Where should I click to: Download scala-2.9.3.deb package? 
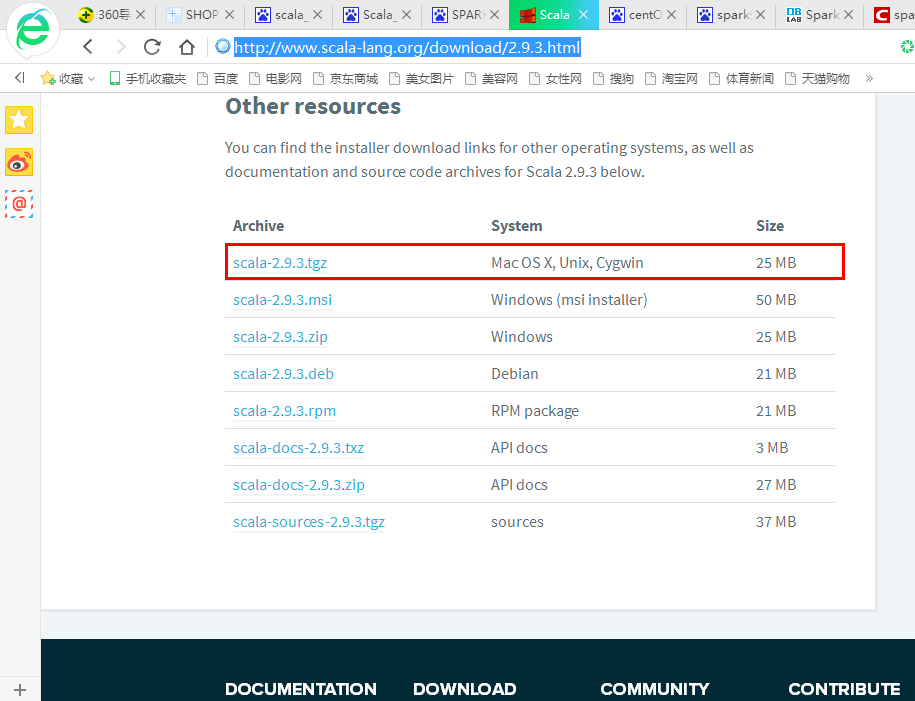pyautogui.click(x=283, y=374)
